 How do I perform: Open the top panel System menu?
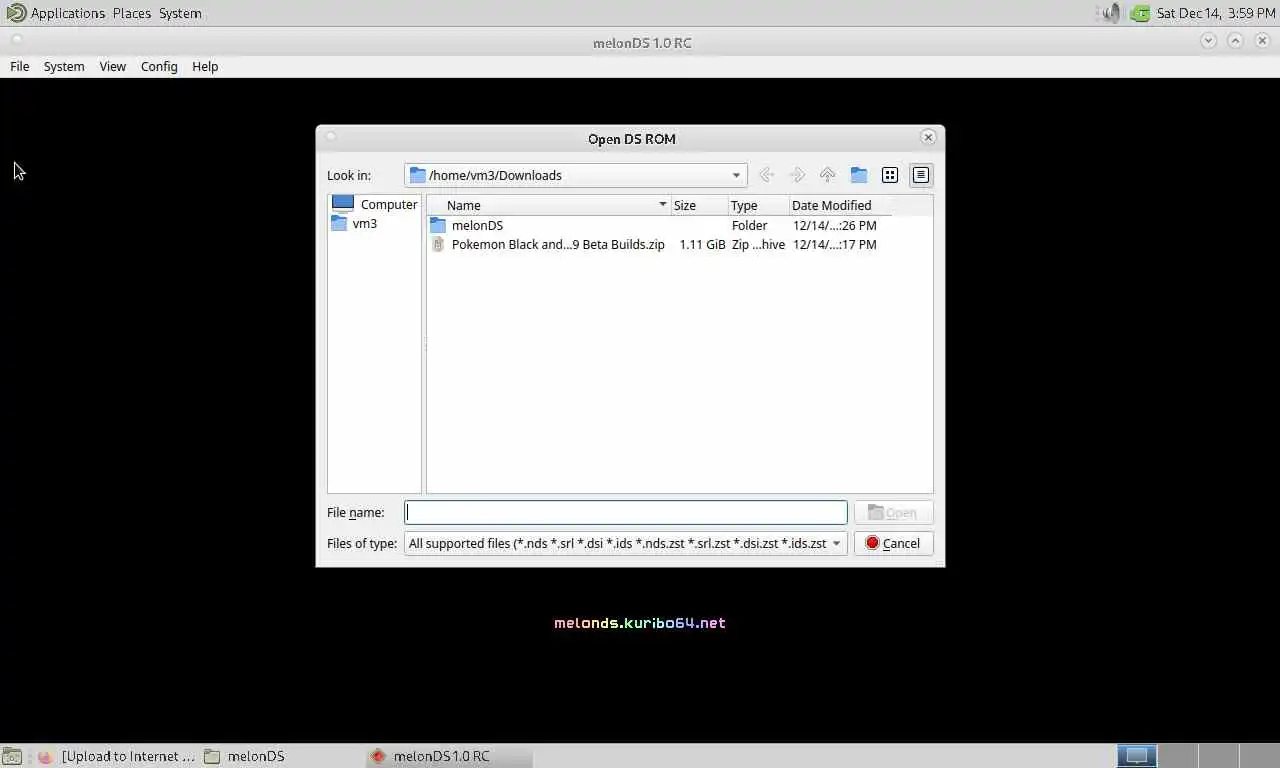[180, 13]
